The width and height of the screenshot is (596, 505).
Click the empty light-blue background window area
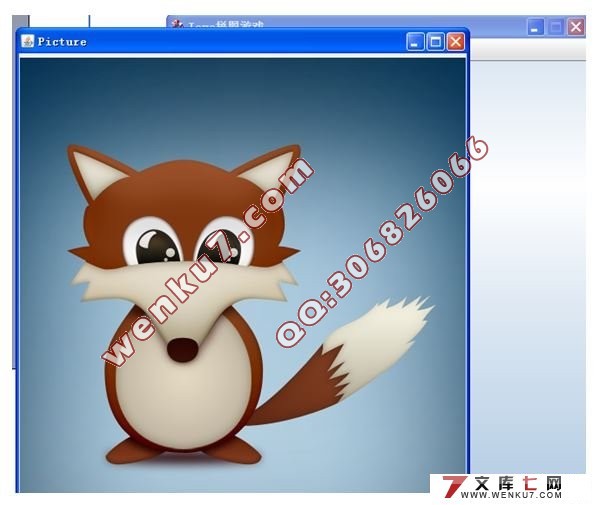pyautogui.click(x=528, y=266)
